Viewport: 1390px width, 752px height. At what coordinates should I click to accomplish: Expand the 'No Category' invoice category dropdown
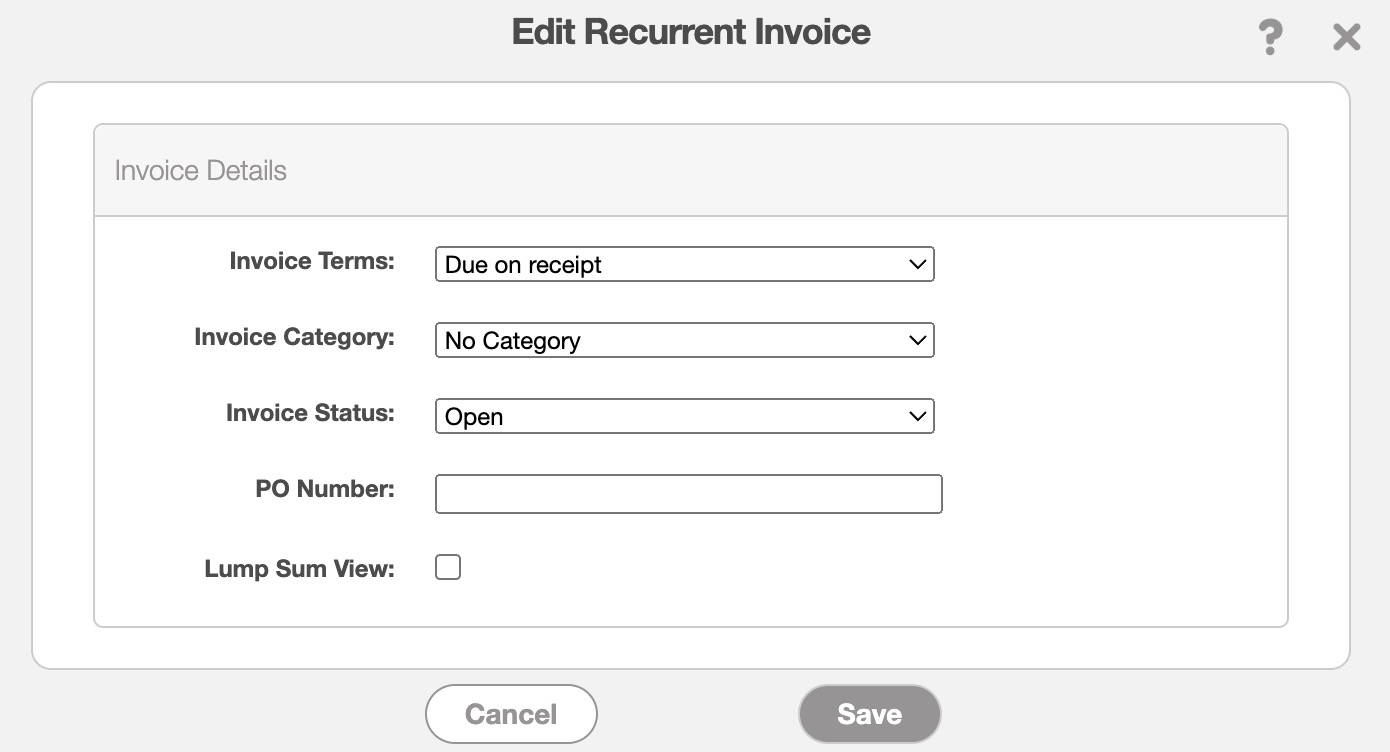(x=684, y=340)
